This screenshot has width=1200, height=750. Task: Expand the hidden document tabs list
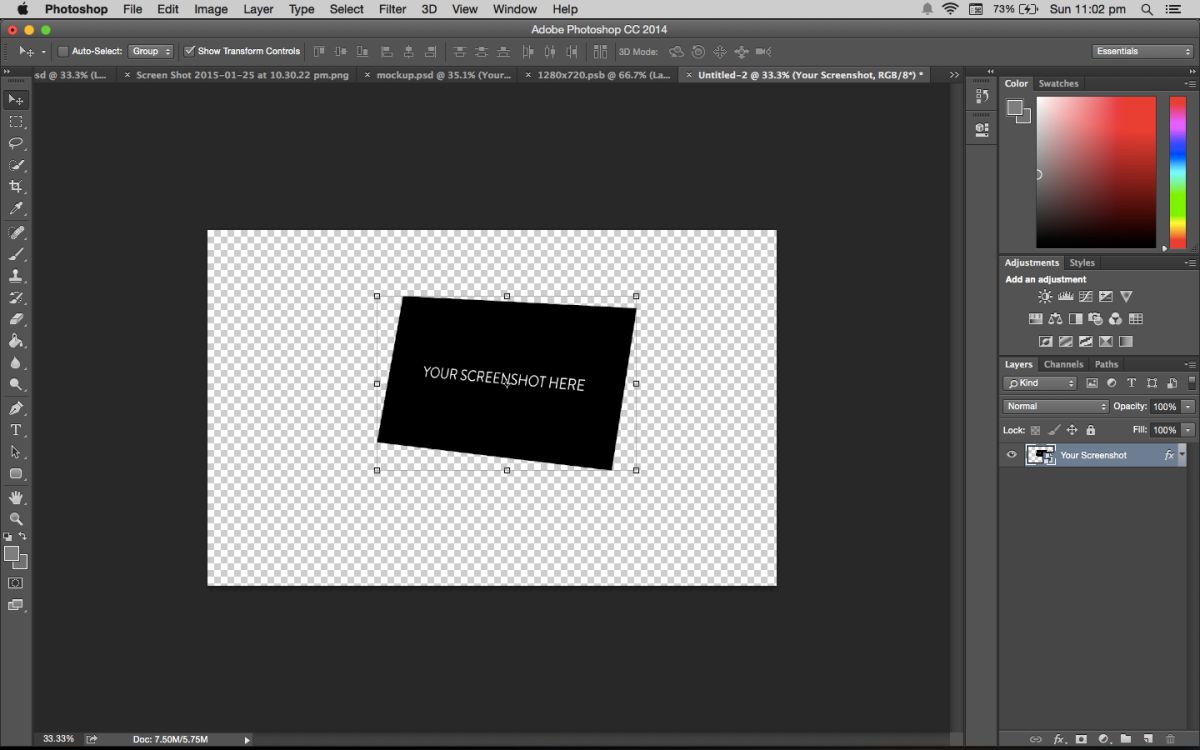954,75
